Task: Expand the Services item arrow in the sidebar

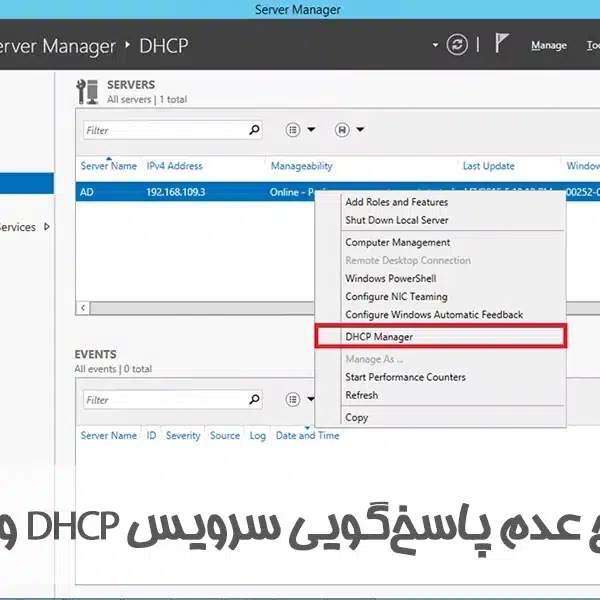Action: [x=47, y=227]
